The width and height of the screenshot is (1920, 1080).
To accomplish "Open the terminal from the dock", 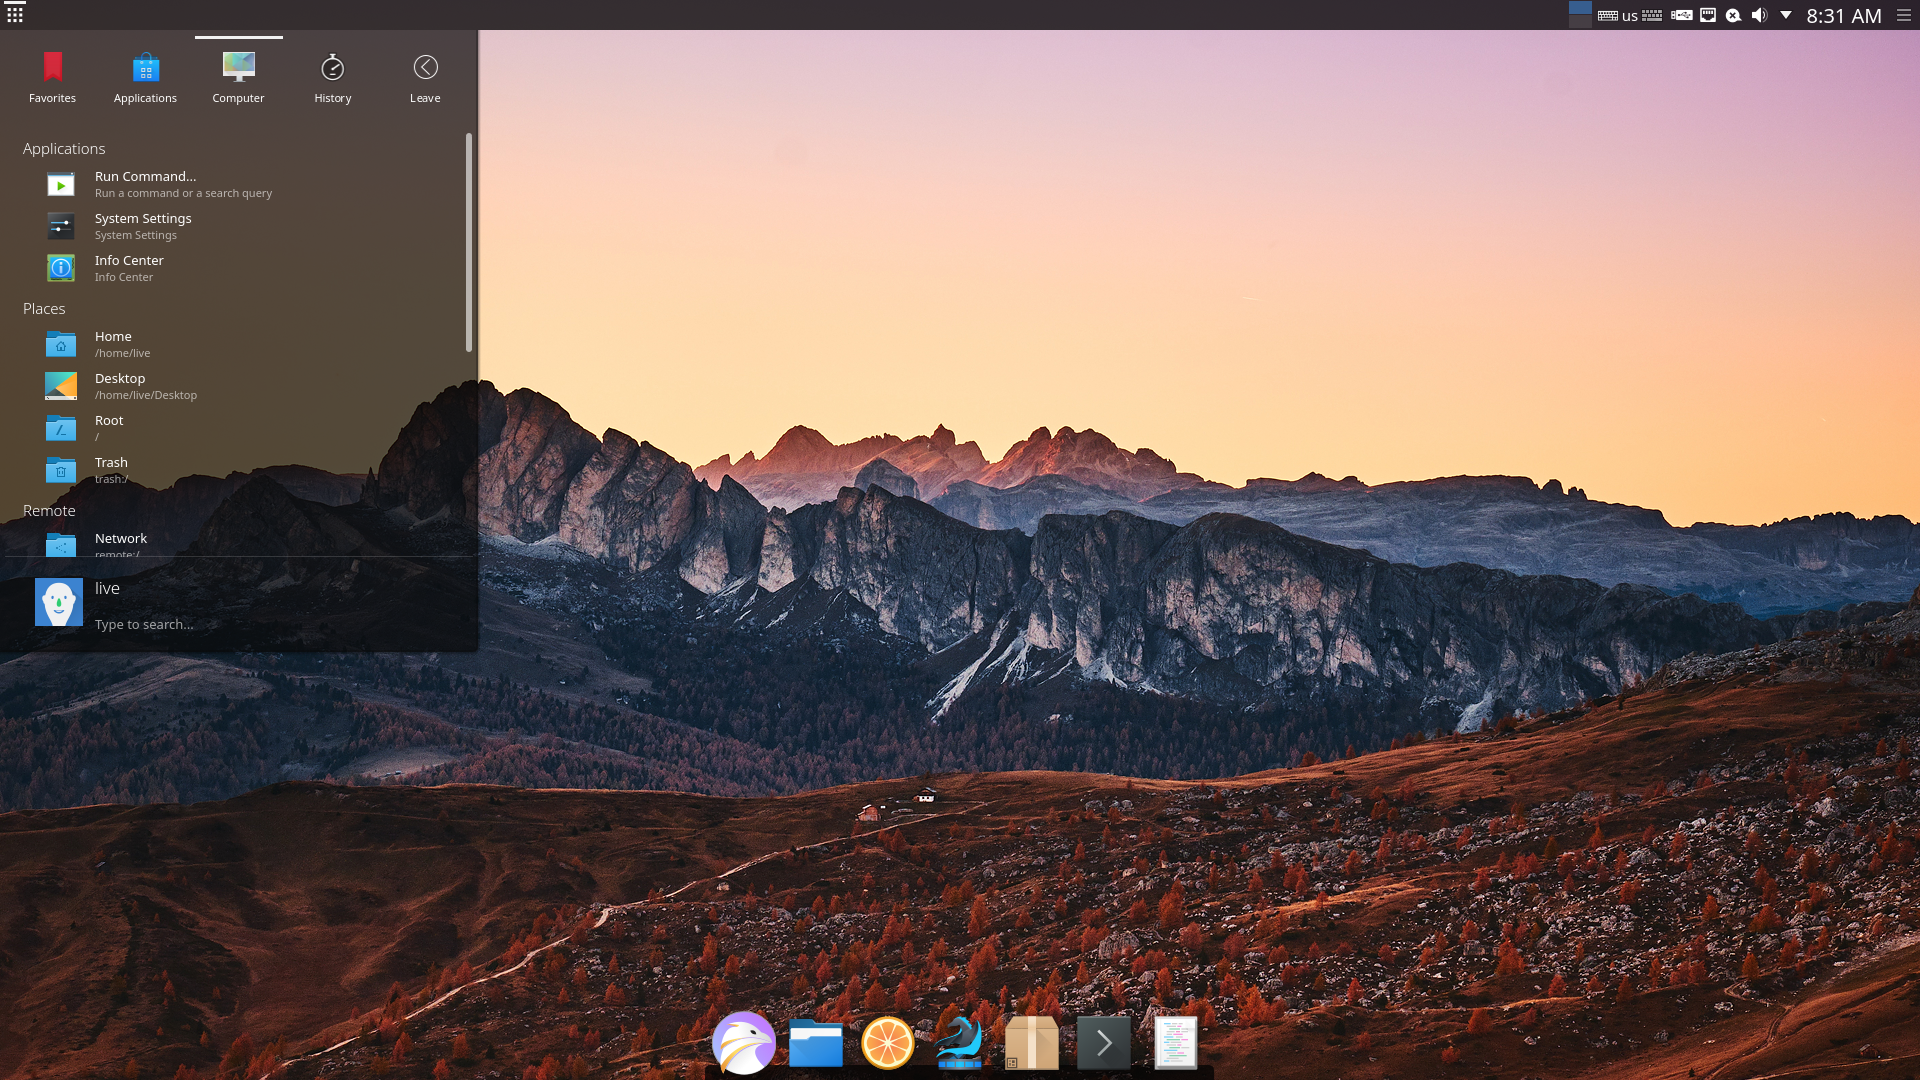I will 1104,1042.
